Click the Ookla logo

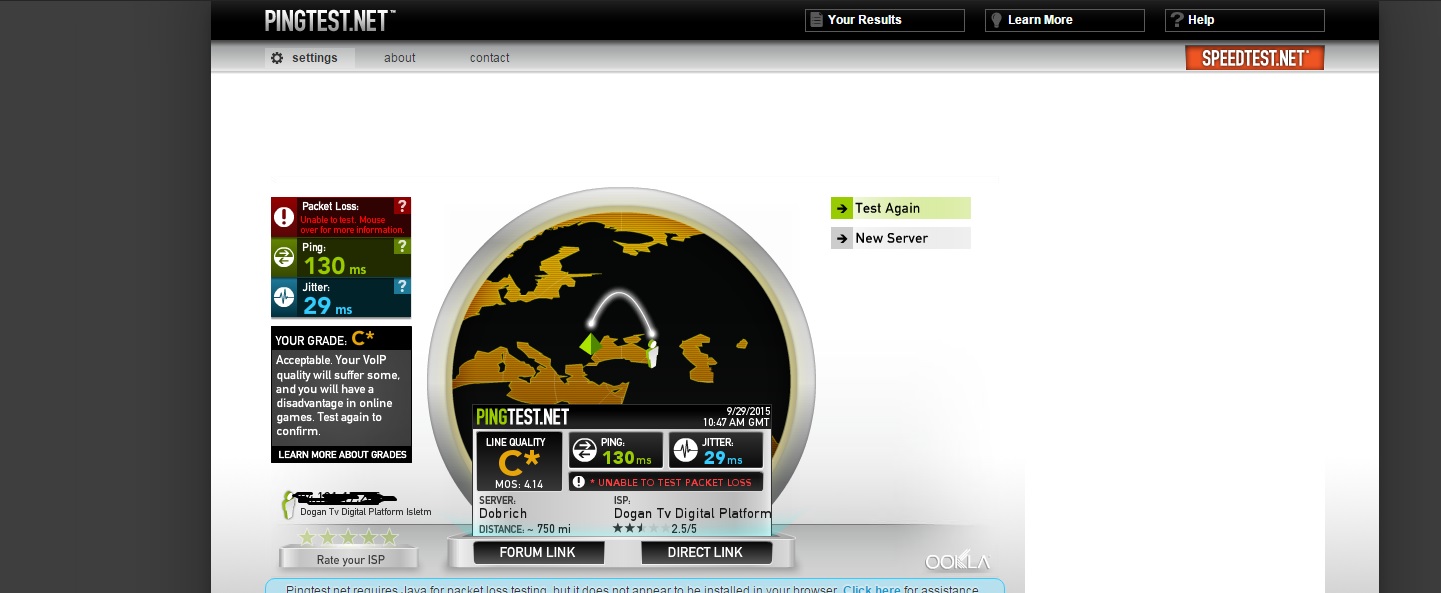coord(957,561)
